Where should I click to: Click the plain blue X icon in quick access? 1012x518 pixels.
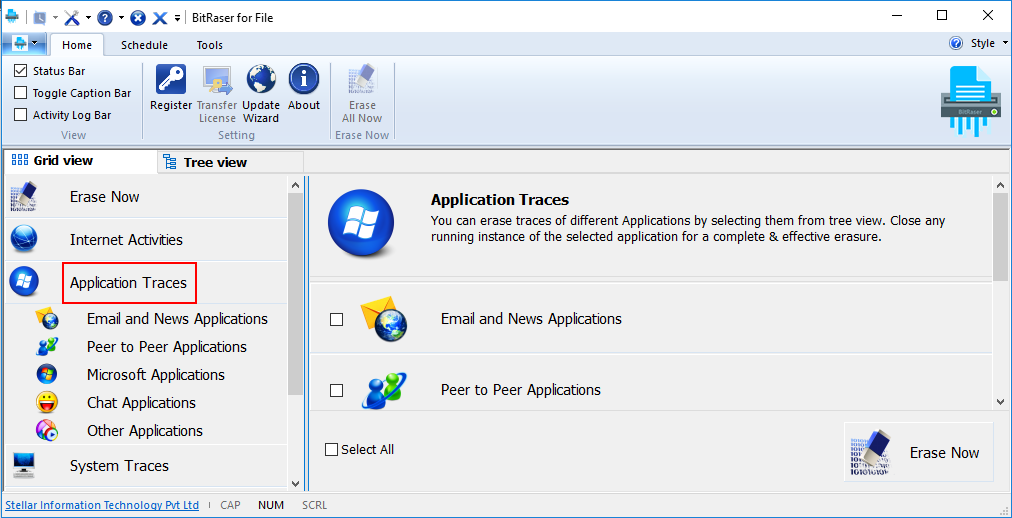[159, 18]
